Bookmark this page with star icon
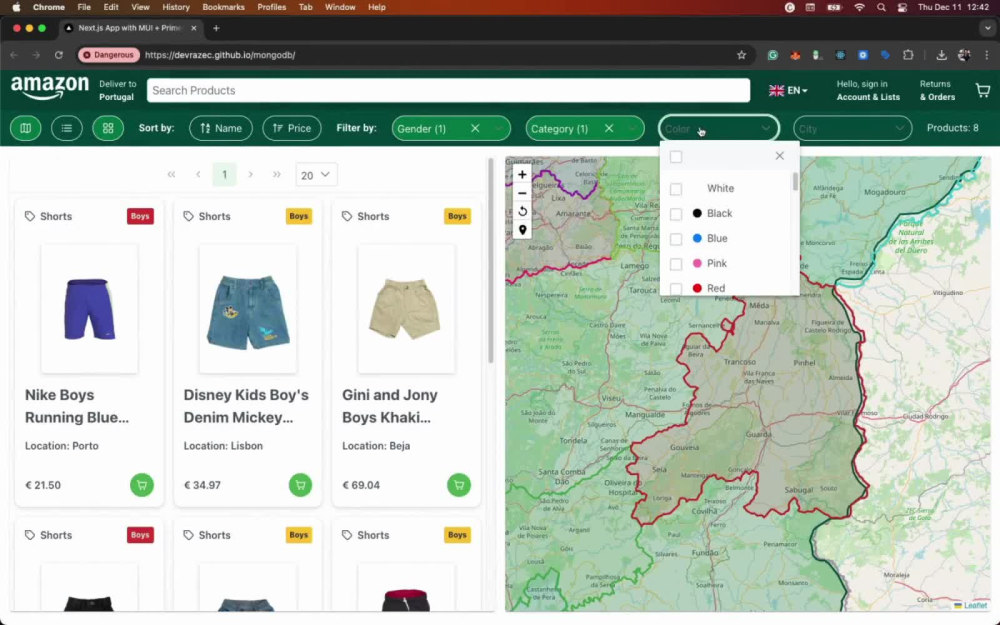Image resolution: width=1000 pixels, height=625 pixels. (741, 55)
